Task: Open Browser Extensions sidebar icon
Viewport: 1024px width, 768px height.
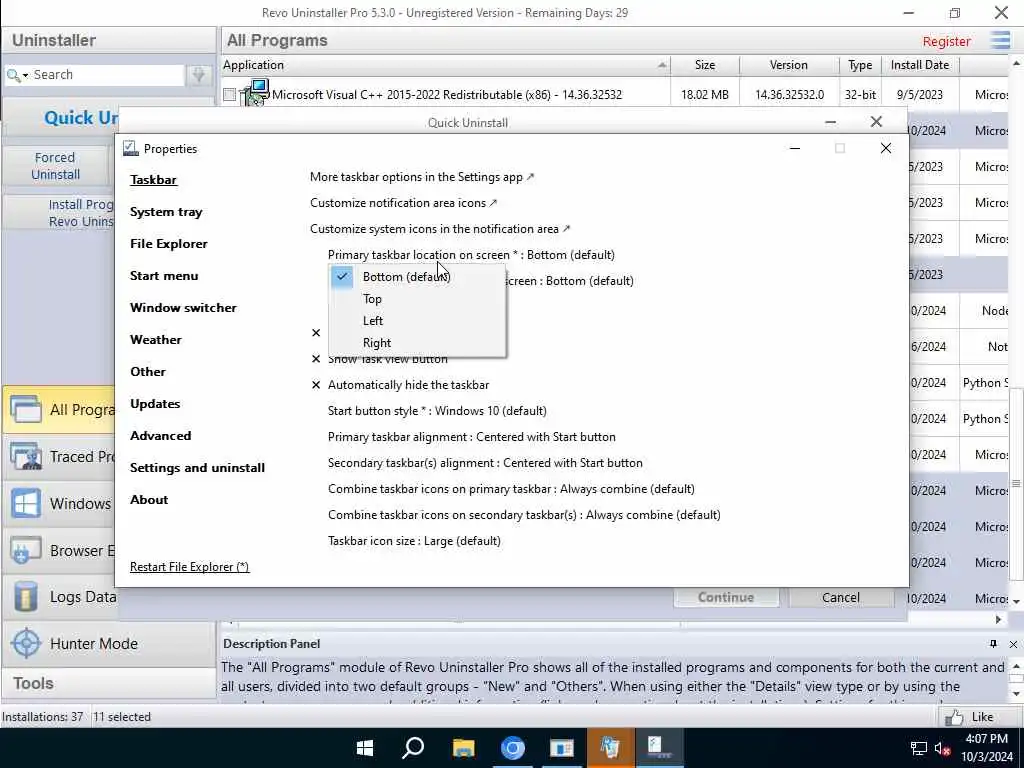Action: pyautogui.click(x=25, y=551)
